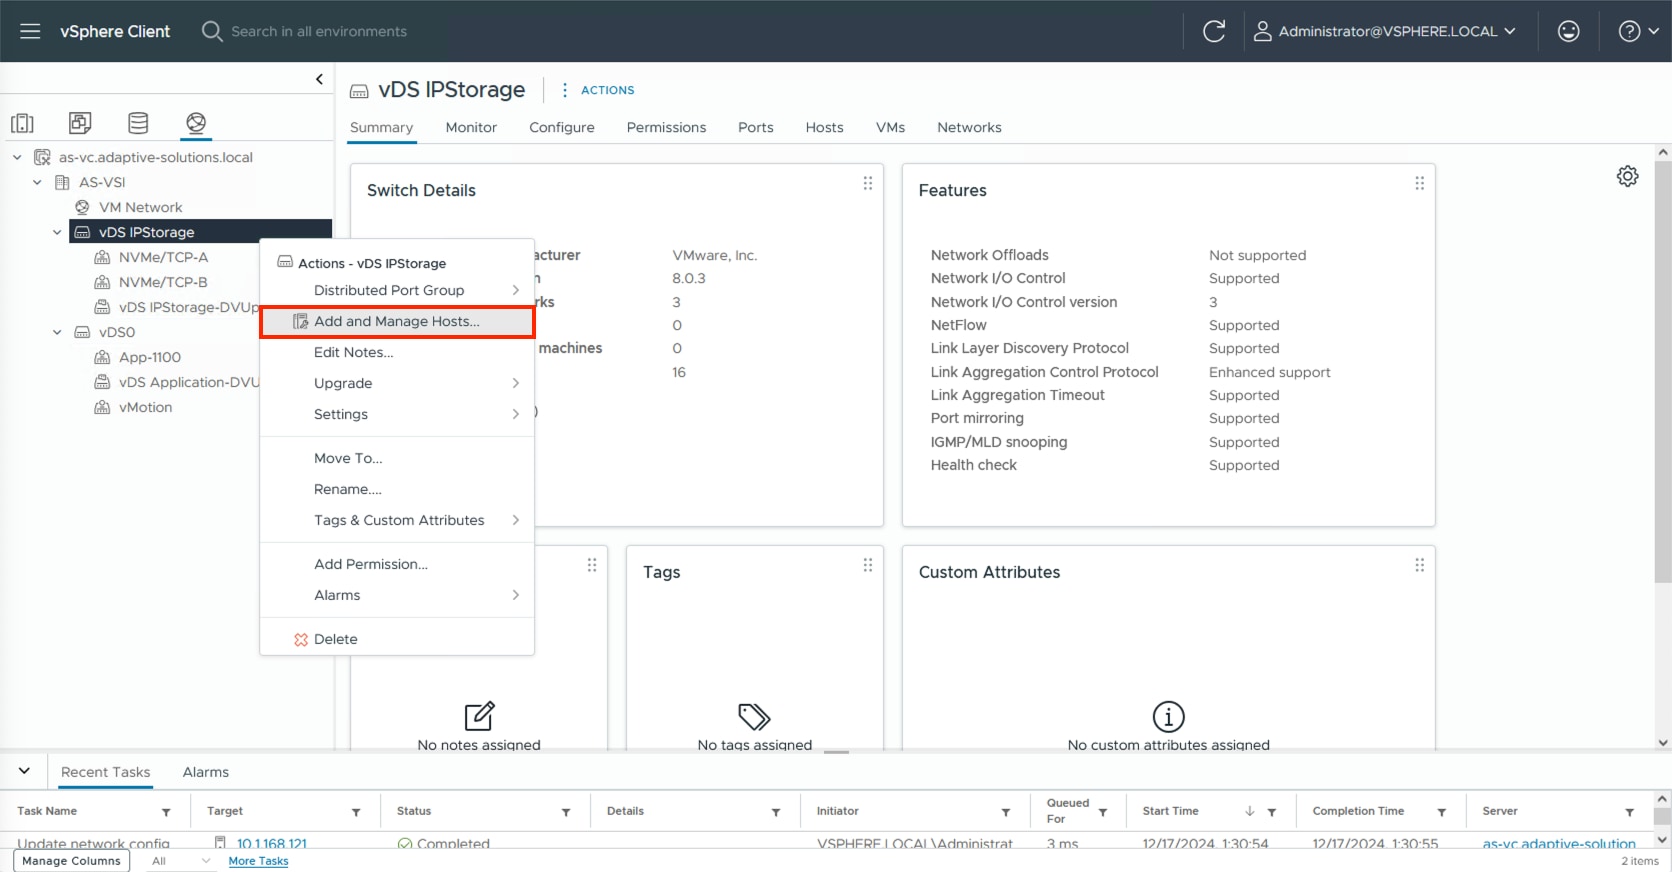1672x872 pixels.
Task: Open the hamburger navigation menu
Action: [30, 31]
